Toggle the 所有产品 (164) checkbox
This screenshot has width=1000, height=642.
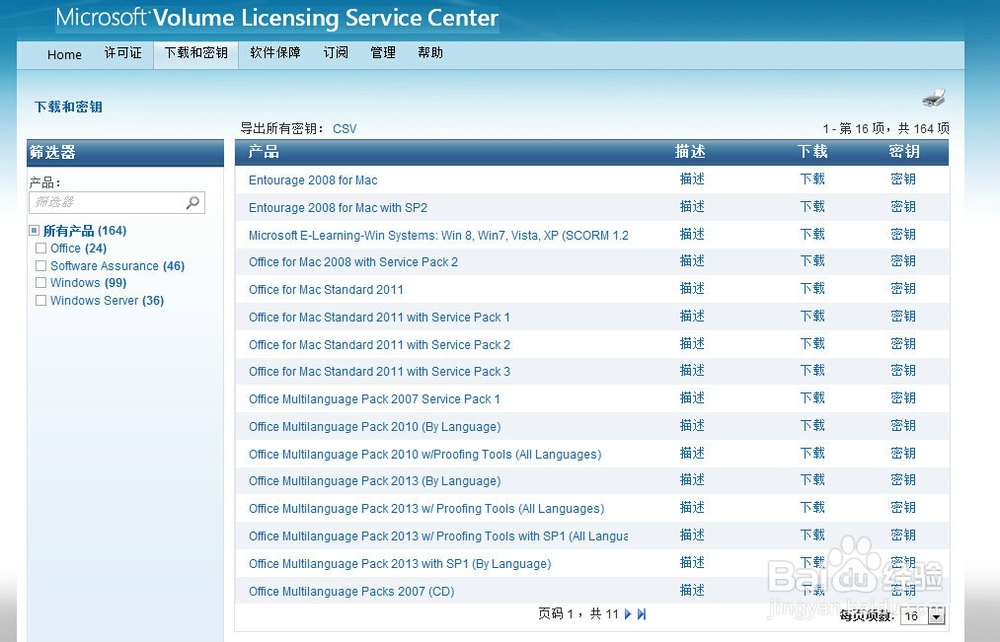[34, 230]
